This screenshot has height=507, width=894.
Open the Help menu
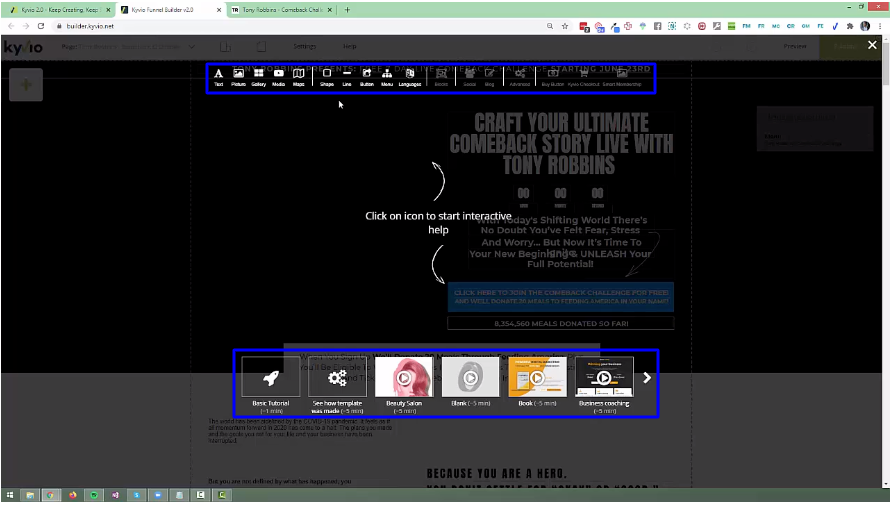point(350,47)
